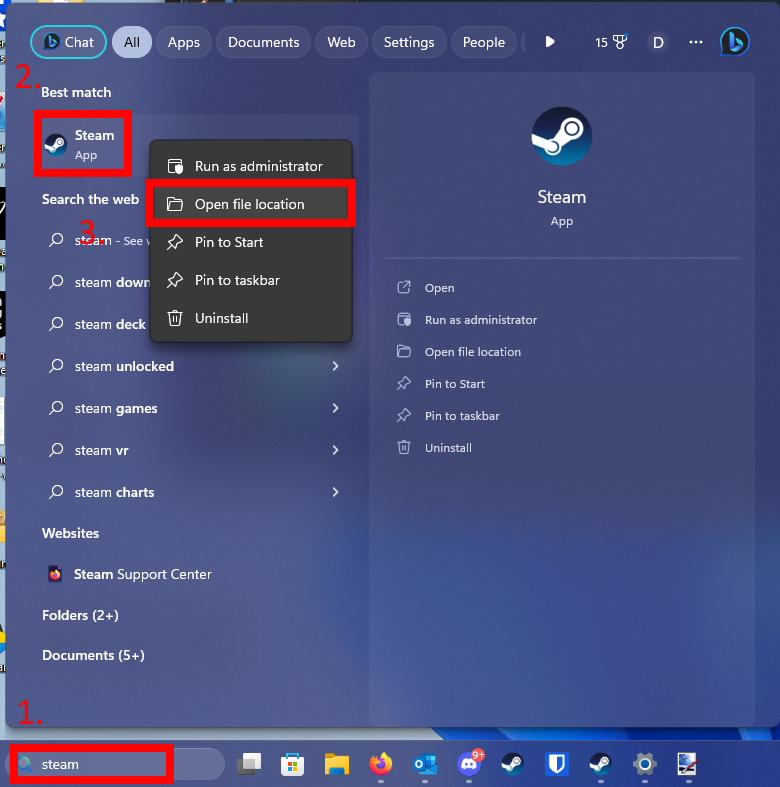Image resolution: width=780 pixels, height=787 pixels.
Task: Select the All filter tab
Action: pyautogui.click(x=132, y=42)
